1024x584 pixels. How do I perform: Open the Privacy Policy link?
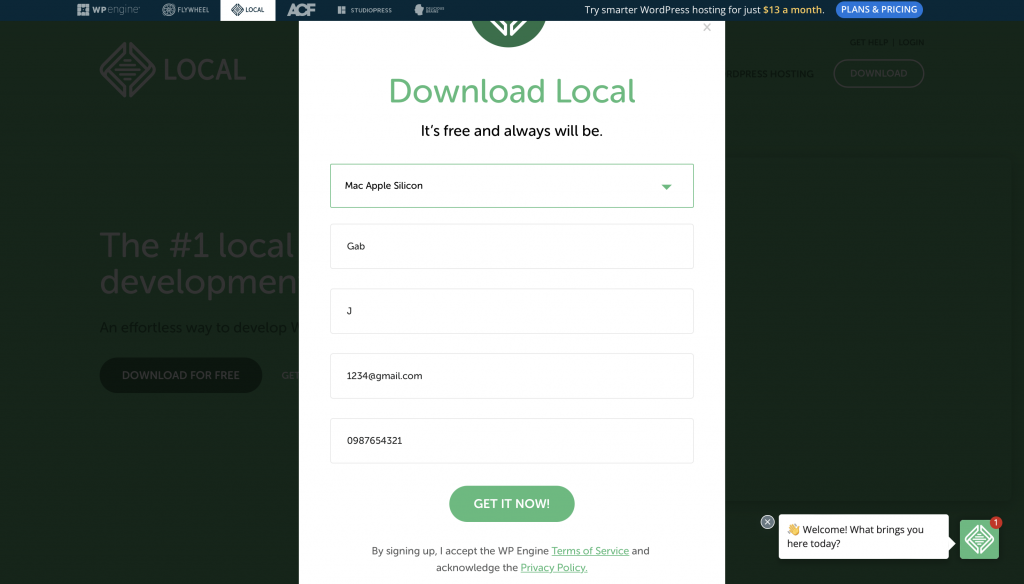coord(554,568)
